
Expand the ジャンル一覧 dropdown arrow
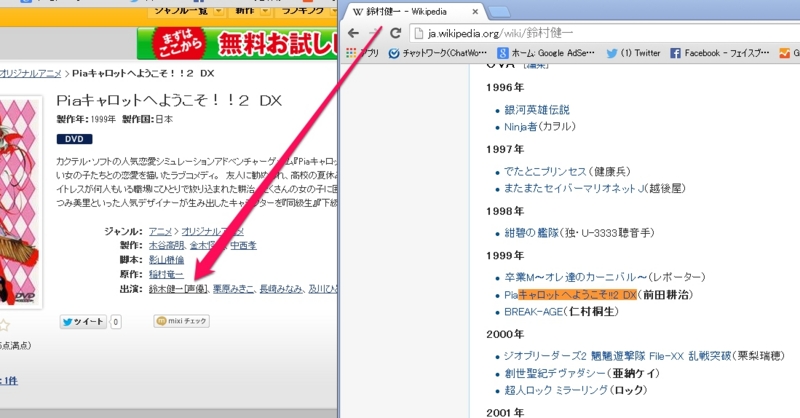(x=219, y=11)
